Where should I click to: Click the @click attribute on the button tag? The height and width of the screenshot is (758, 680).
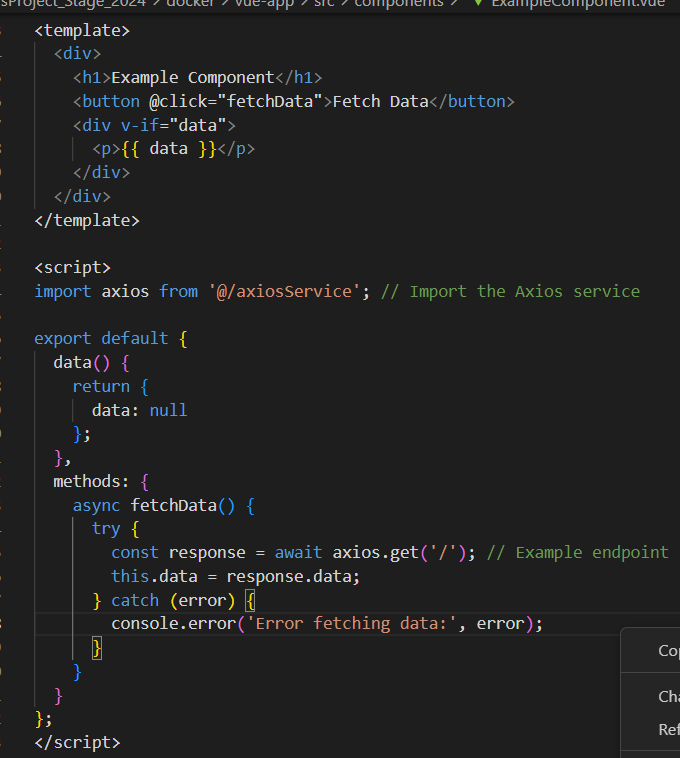coord(178,102)
